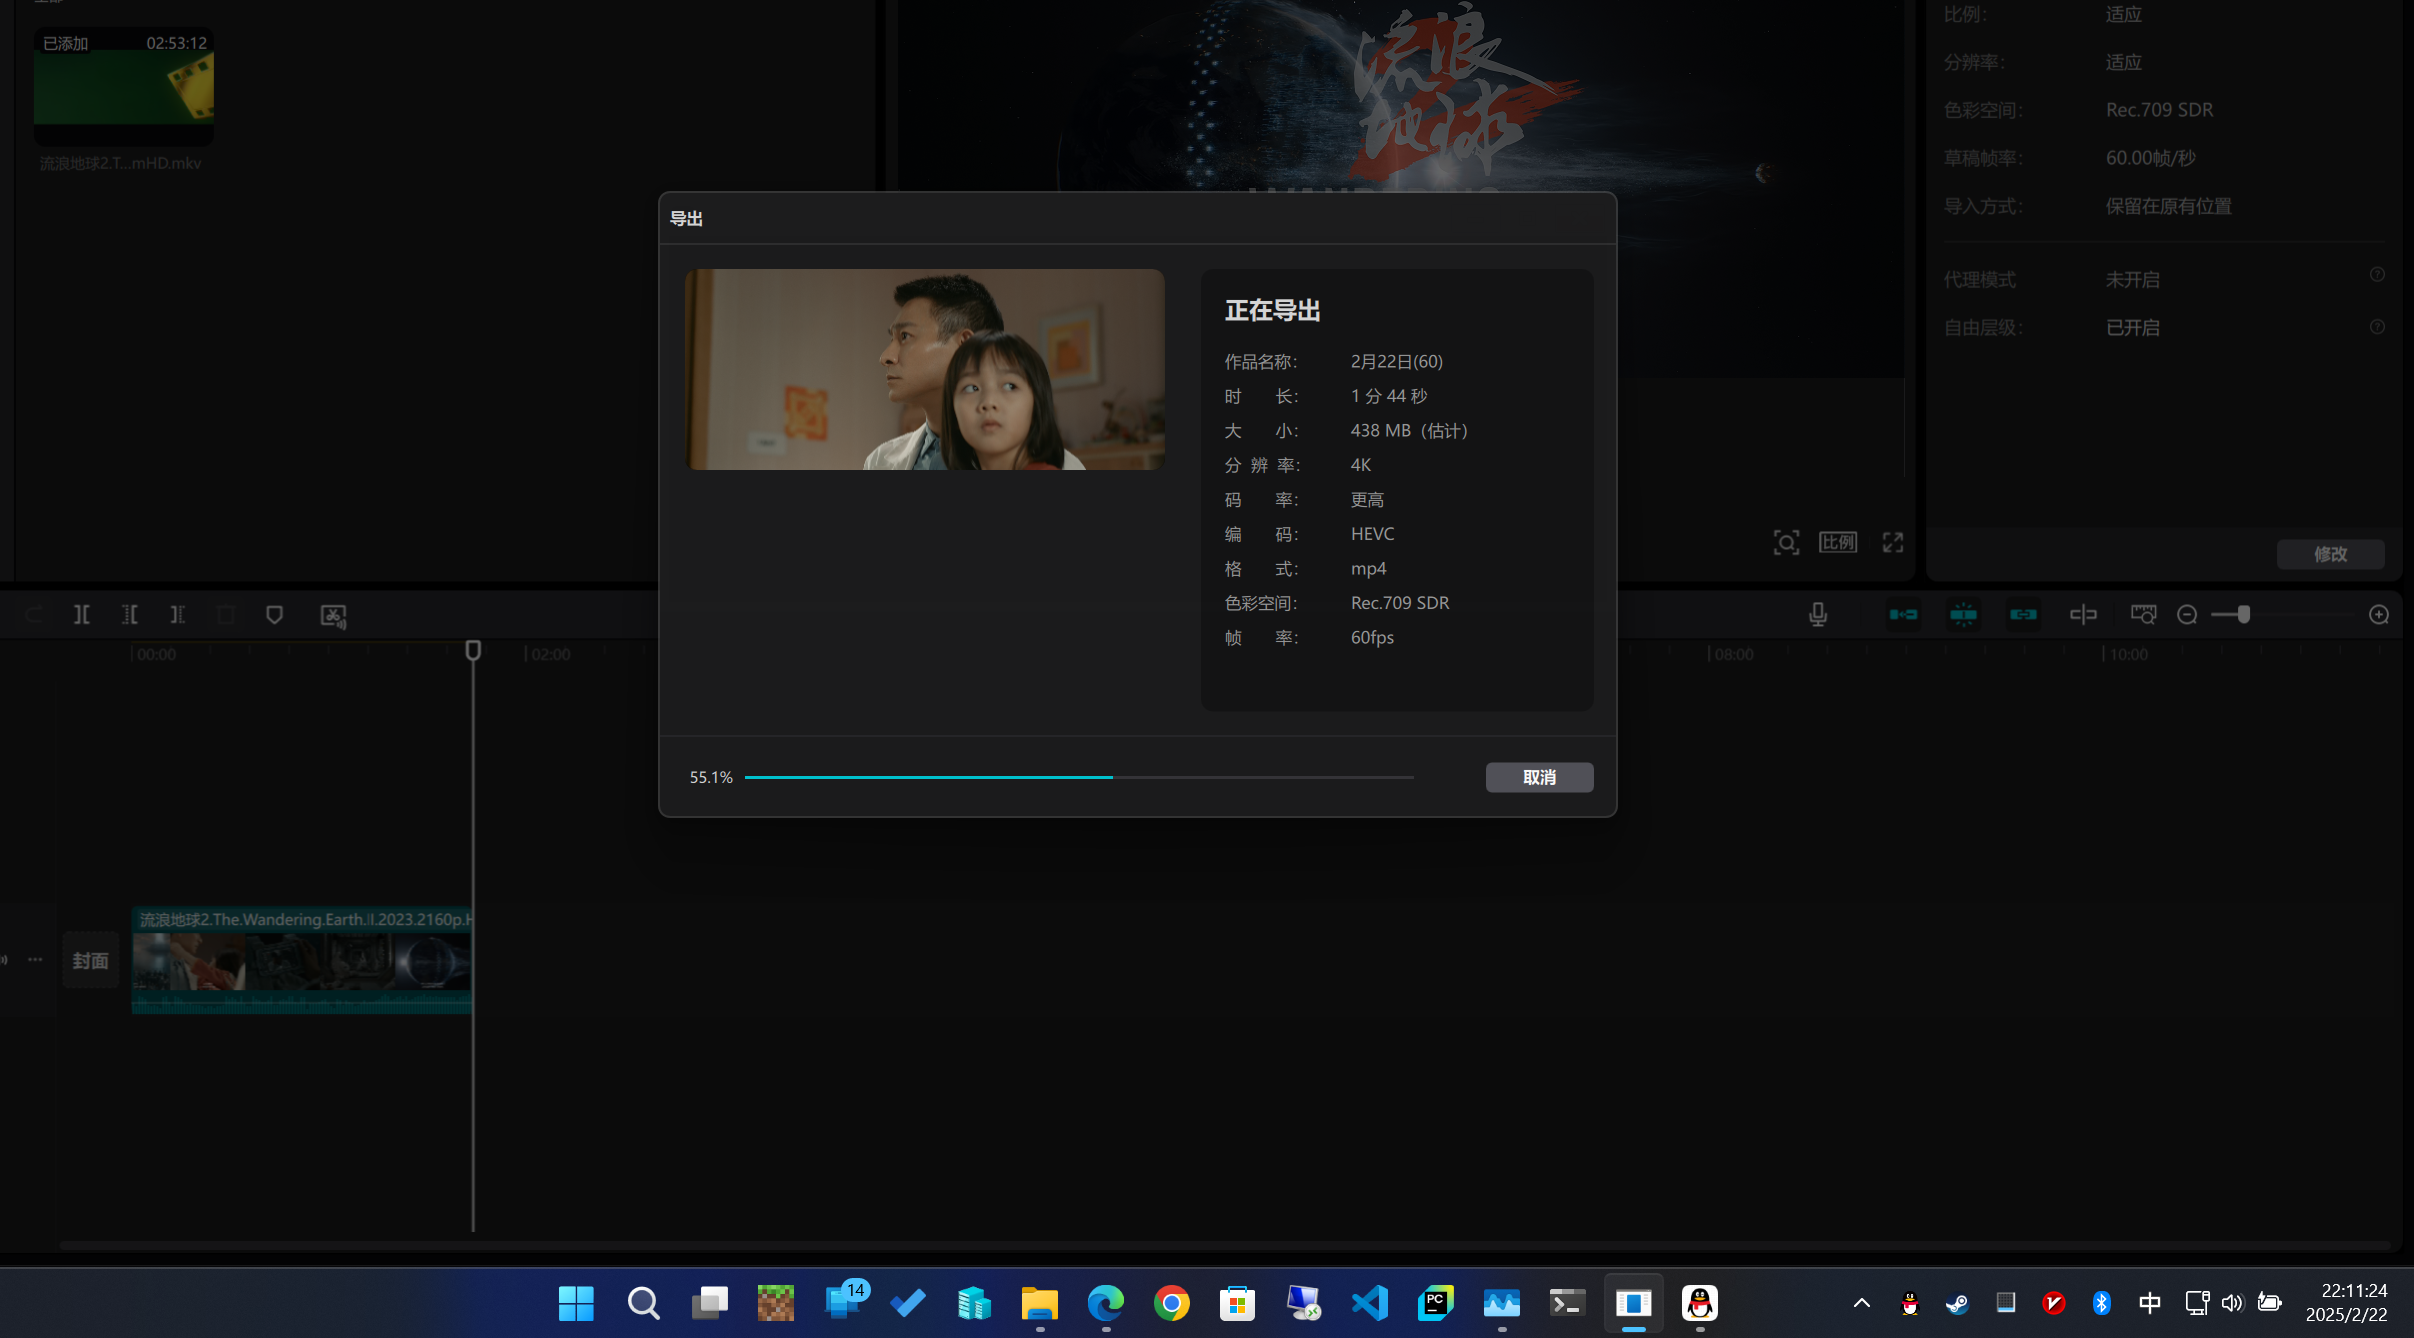Show hidden system tray icons chevron
Image resolution: width=2414 pixels, height=1338 pixels.
[1861, 1303]
